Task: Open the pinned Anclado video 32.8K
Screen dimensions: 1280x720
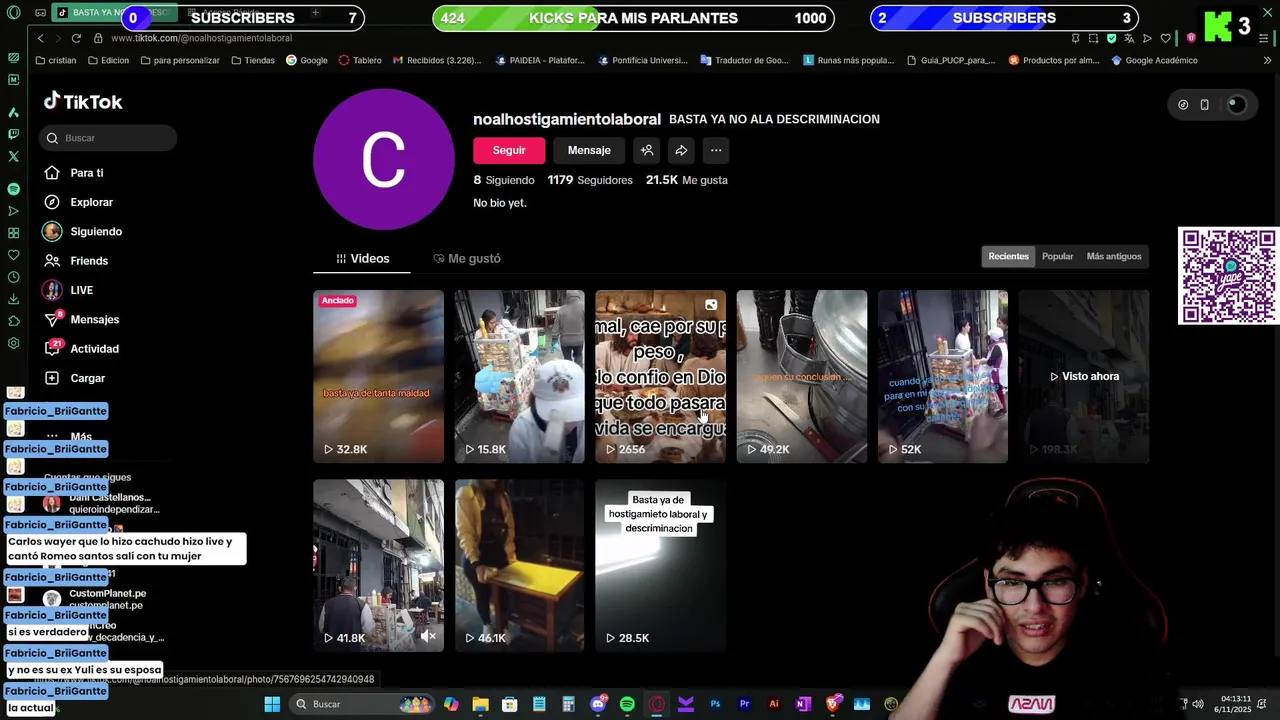Action: click(378, 376)
